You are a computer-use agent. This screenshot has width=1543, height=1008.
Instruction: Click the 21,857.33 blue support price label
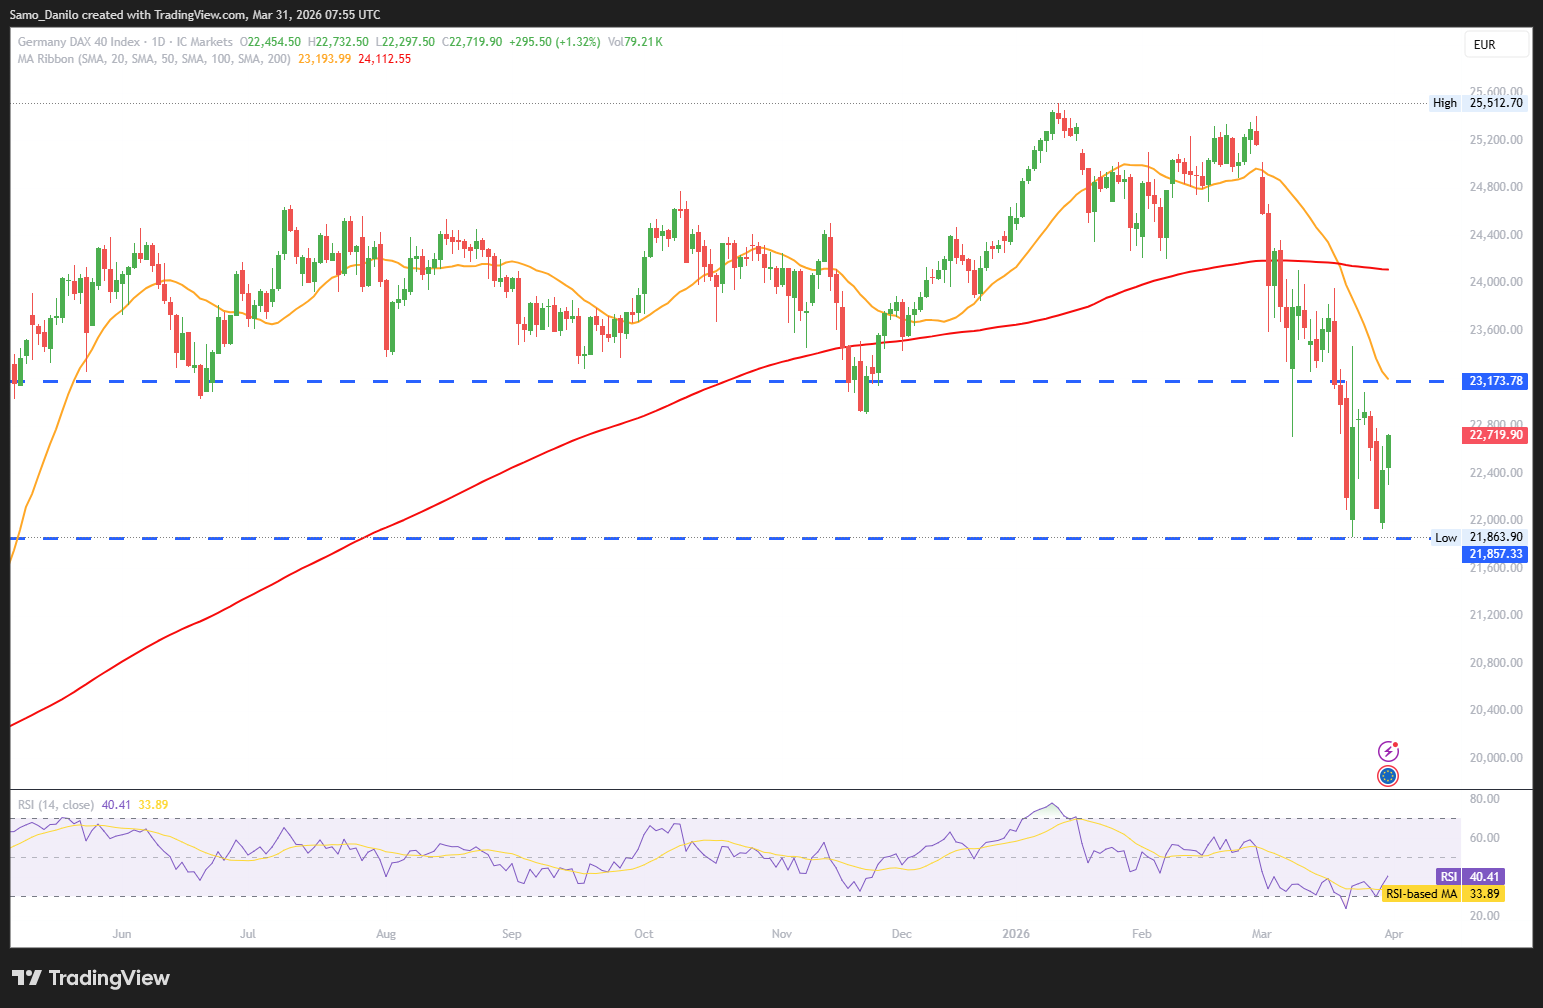click(1496, 554)
